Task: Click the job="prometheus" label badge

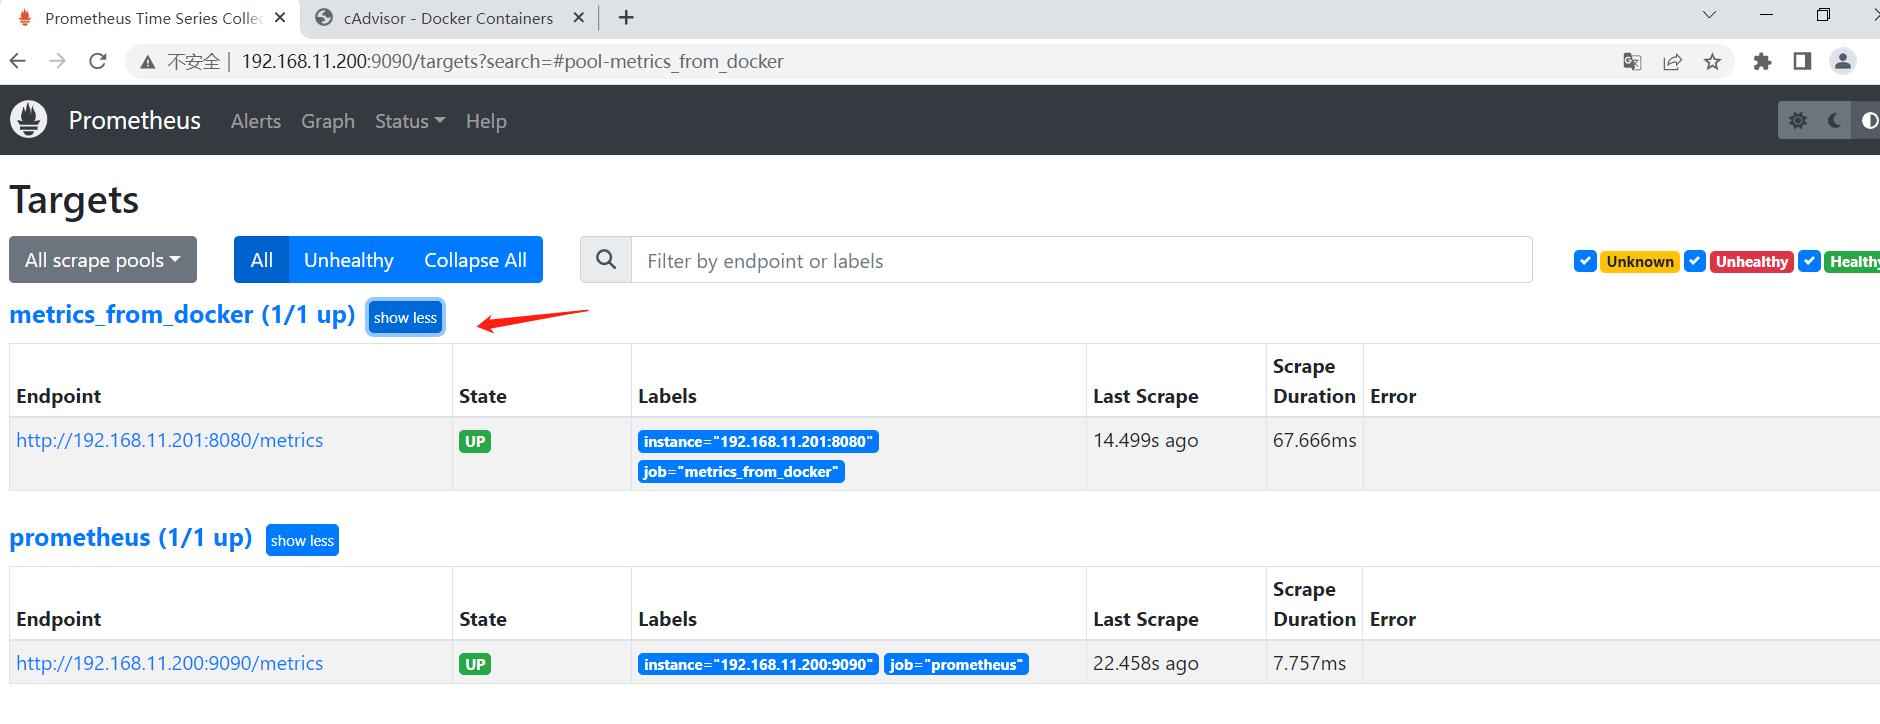Action: 956,664
